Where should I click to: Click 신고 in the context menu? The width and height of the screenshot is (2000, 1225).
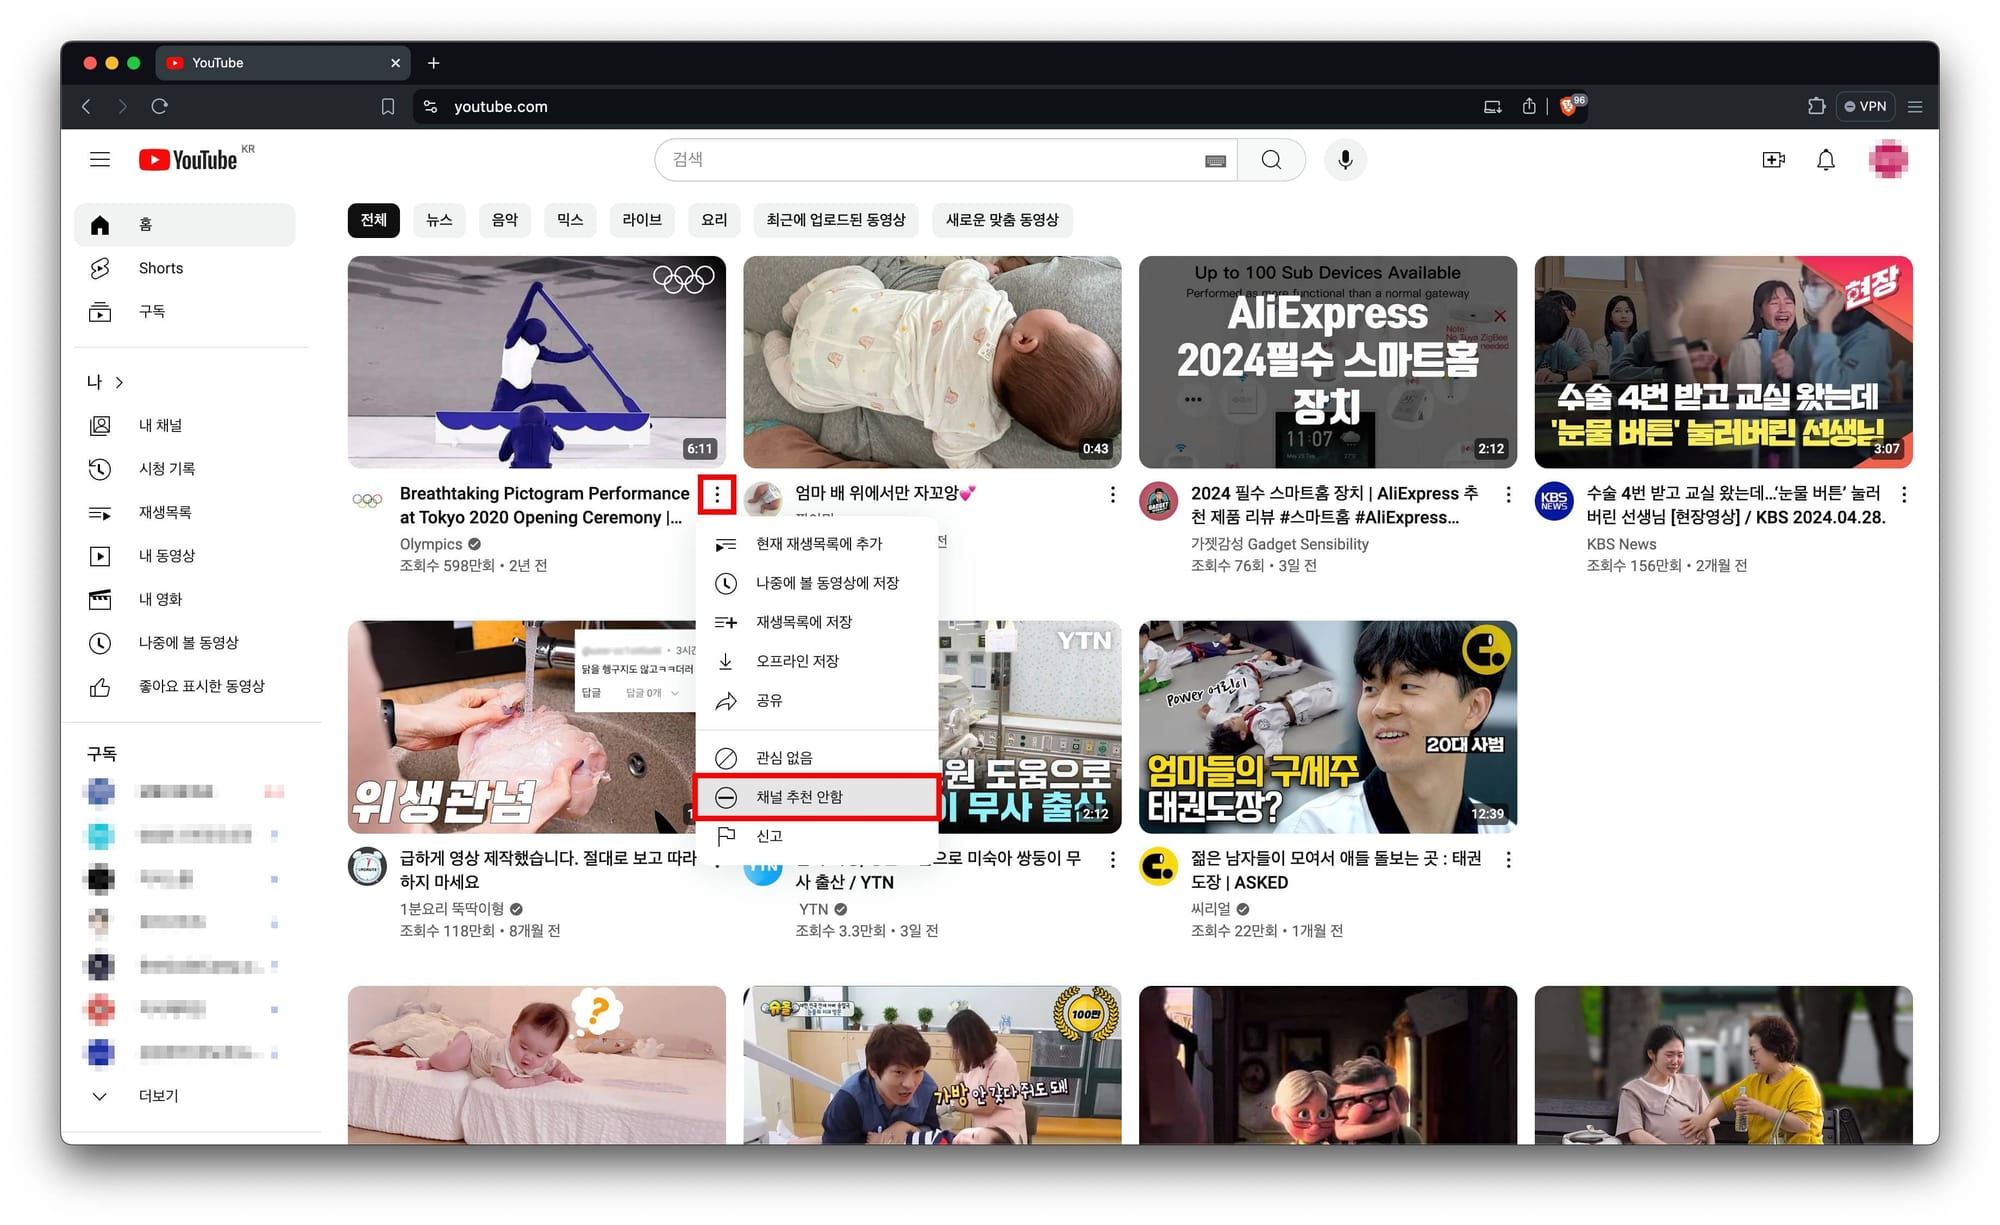click(817, 836)
